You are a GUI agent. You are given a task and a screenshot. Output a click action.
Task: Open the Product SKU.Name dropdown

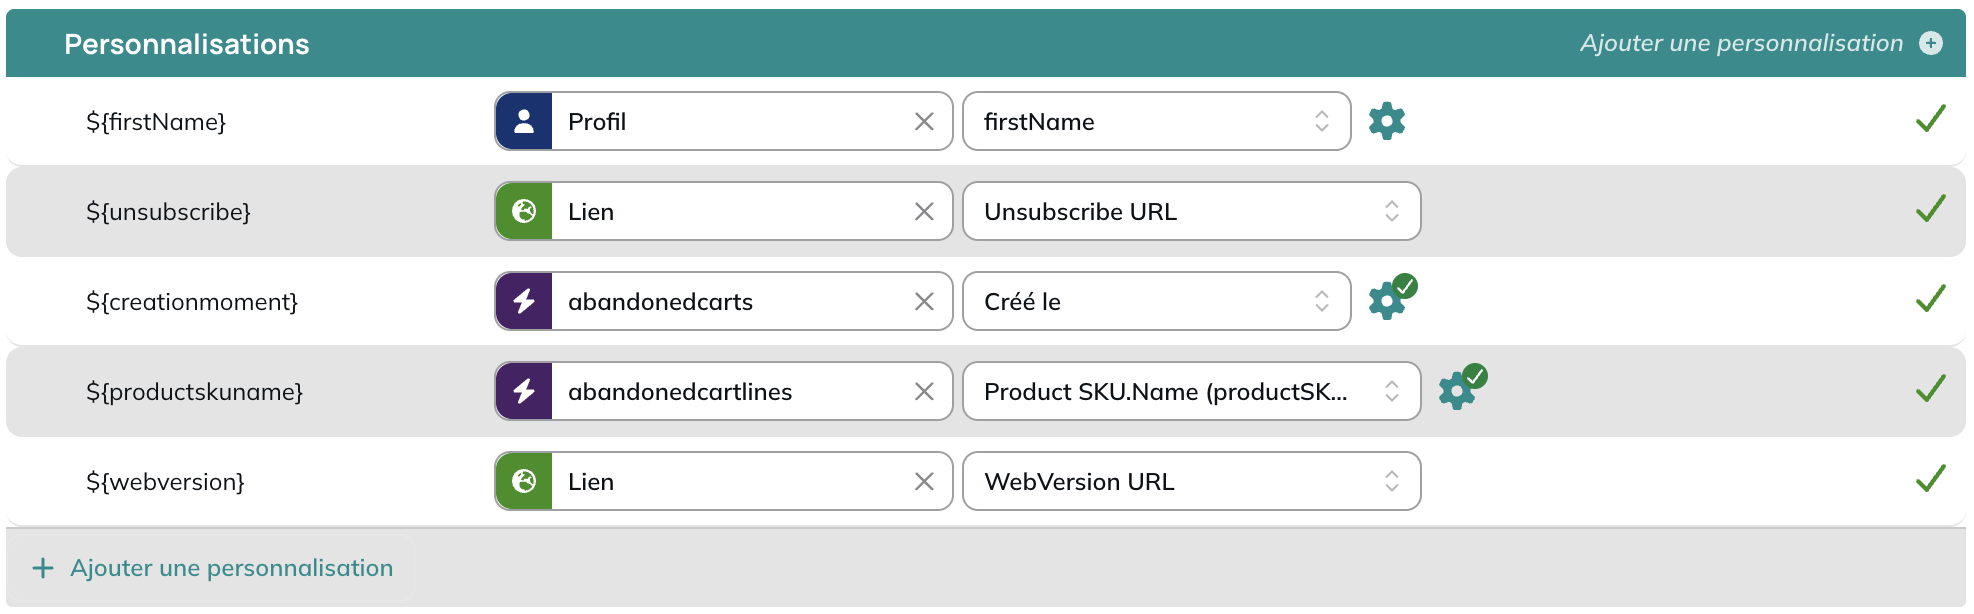pos(1192,391)
